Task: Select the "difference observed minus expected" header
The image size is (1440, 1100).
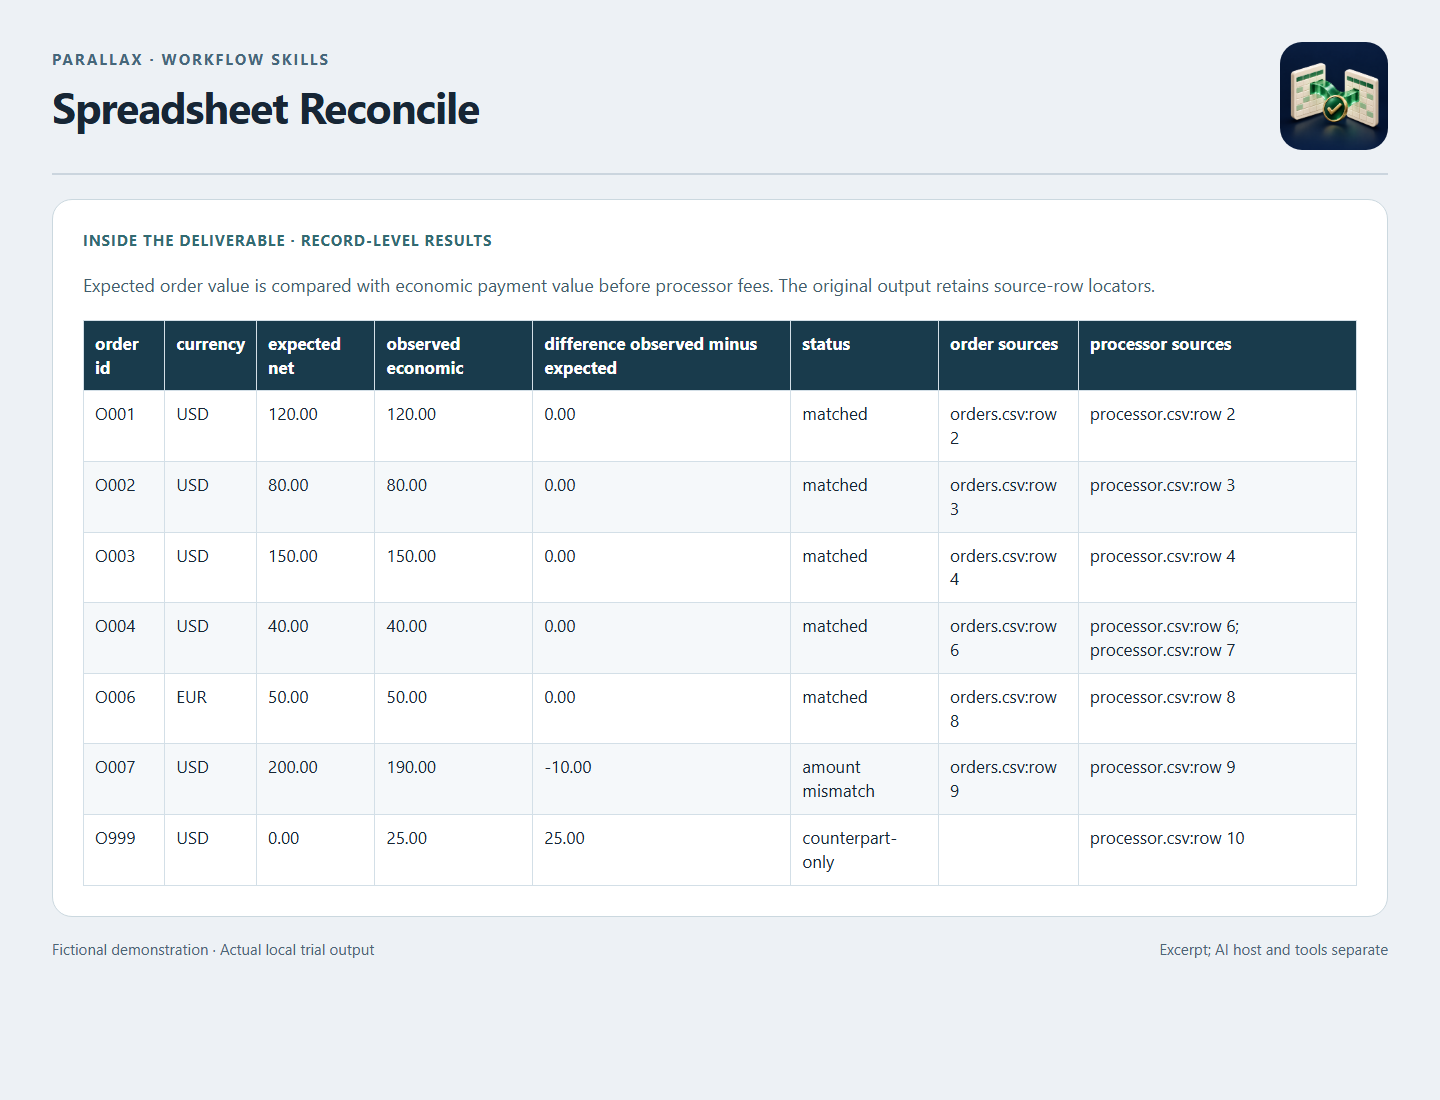Action: coord(661,356)
